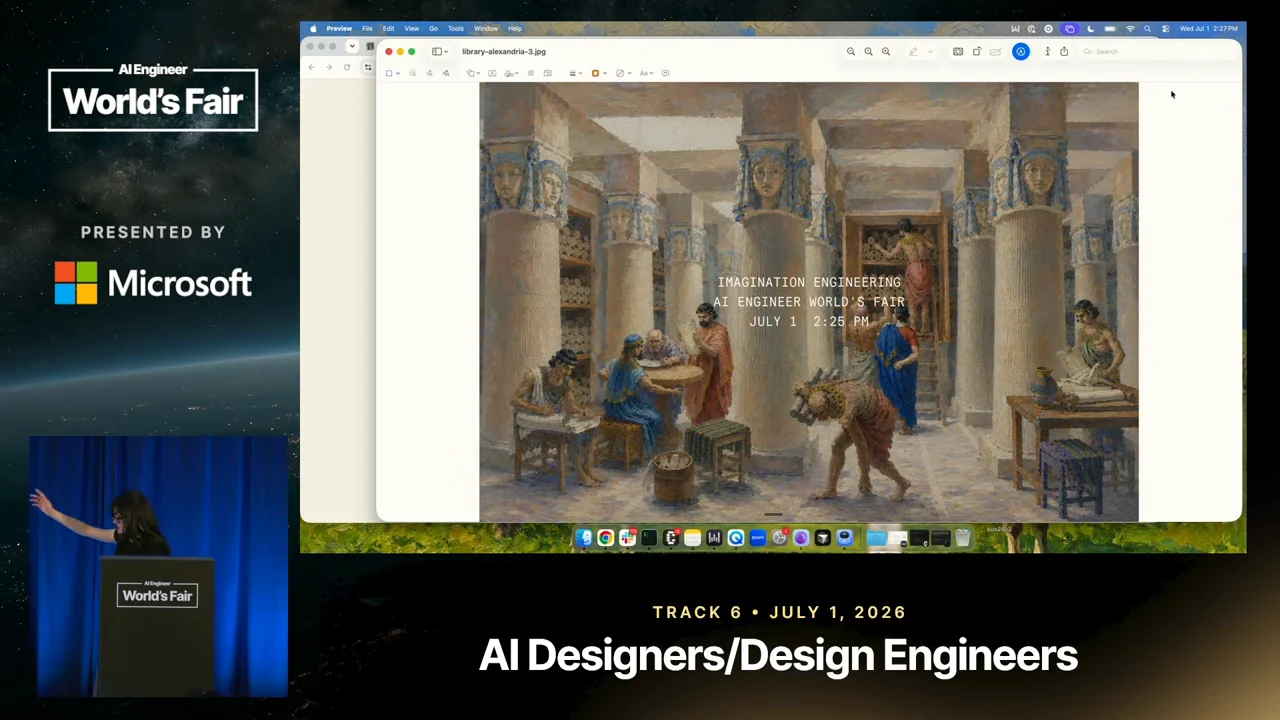Open the Shapes tool dropdown
The image size is (1280, 720).
tap(474, 73)
